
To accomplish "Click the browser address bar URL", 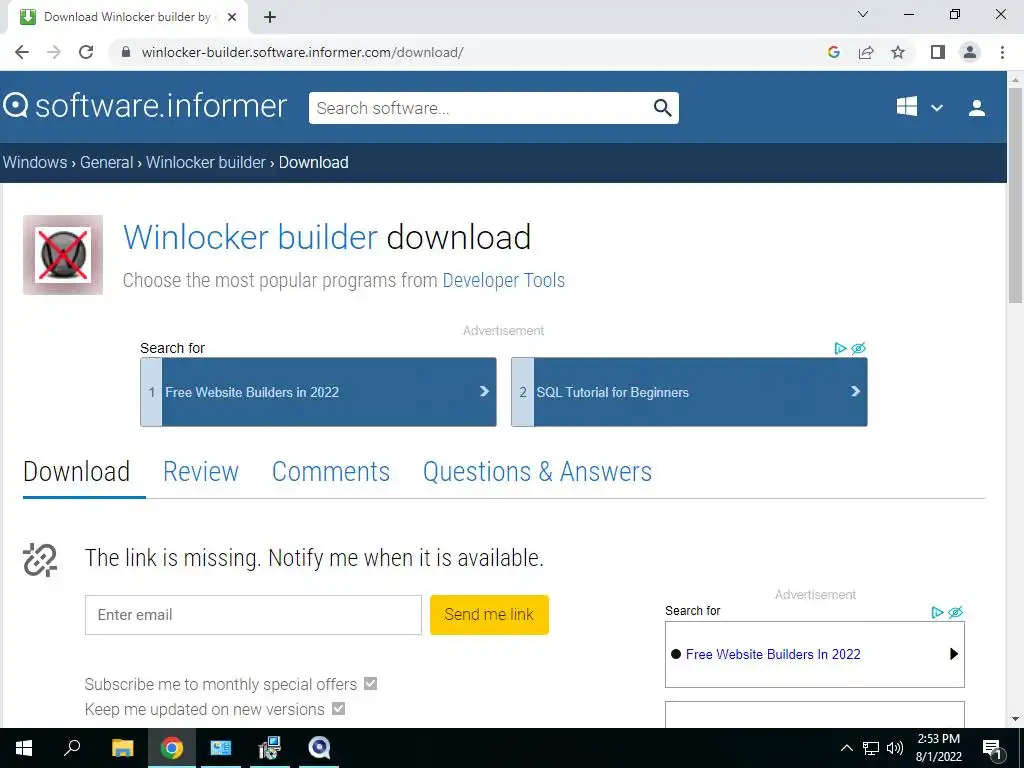I will click(x=302, y=52).
